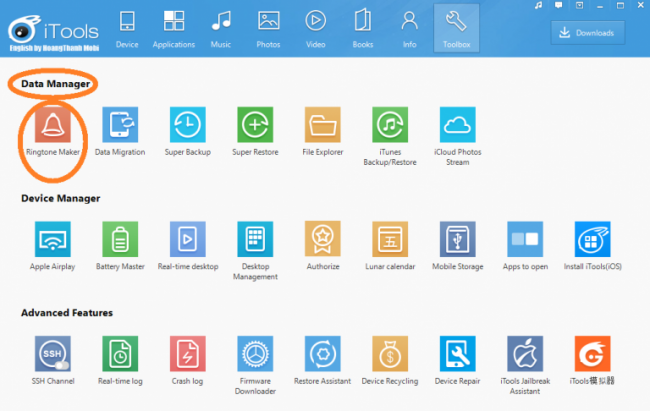650x411 pixels.
Task: Open the Info tab
Action: (x=410, y=29)
